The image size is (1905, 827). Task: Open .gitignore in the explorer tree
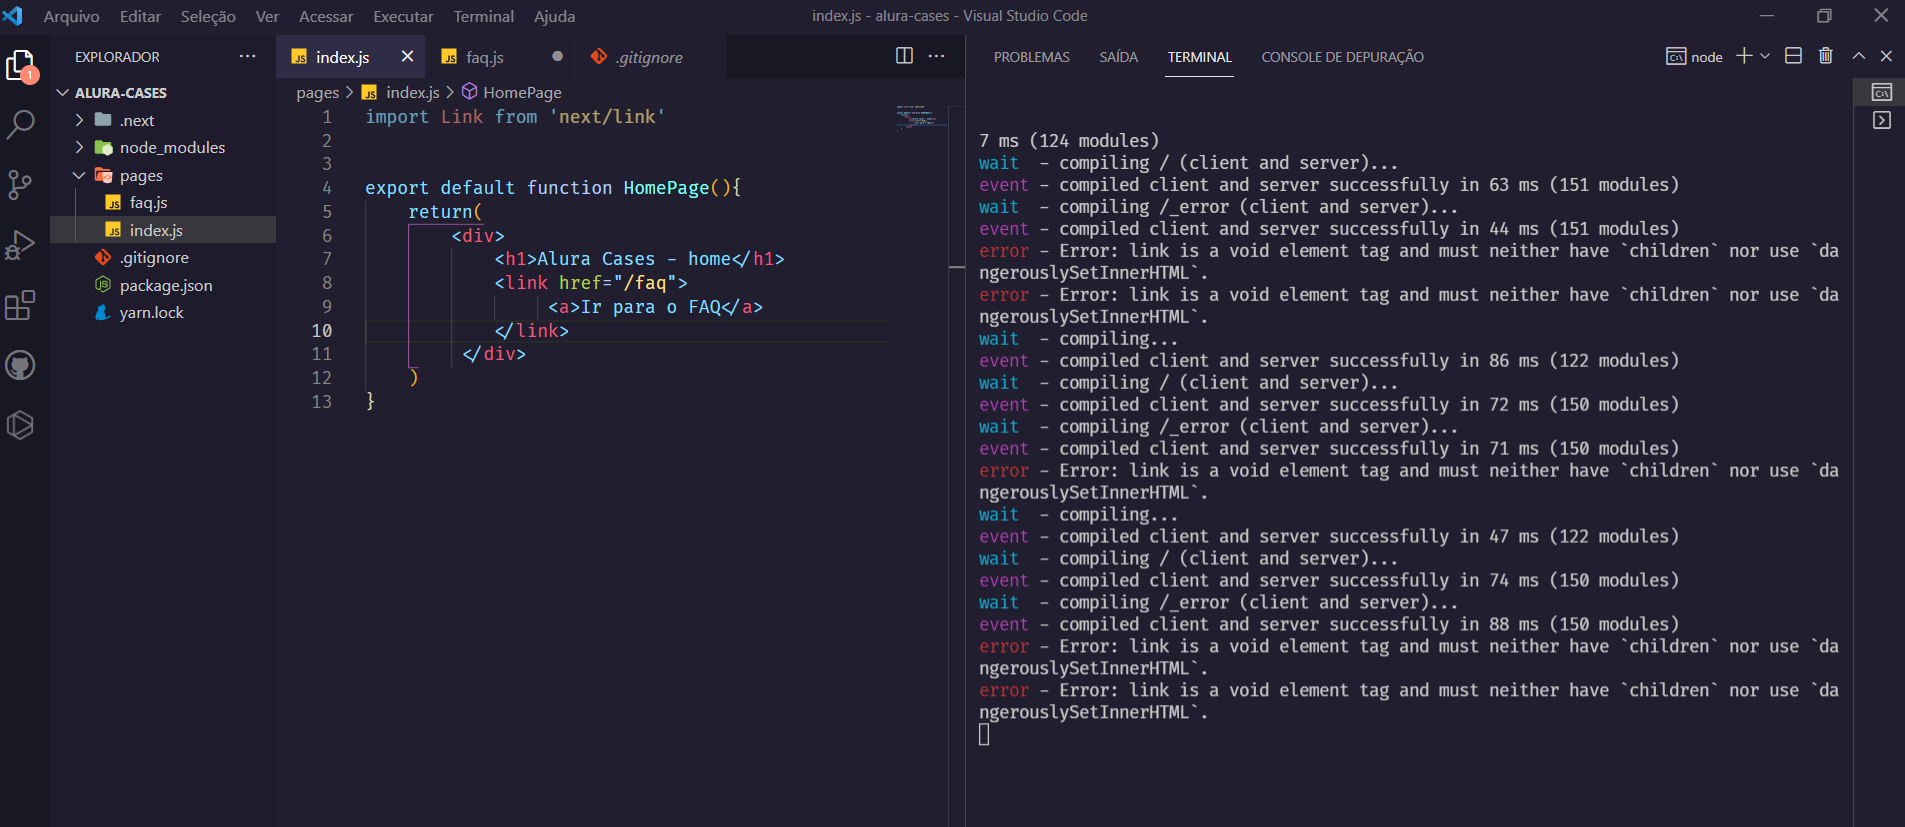tap(154, 258)
